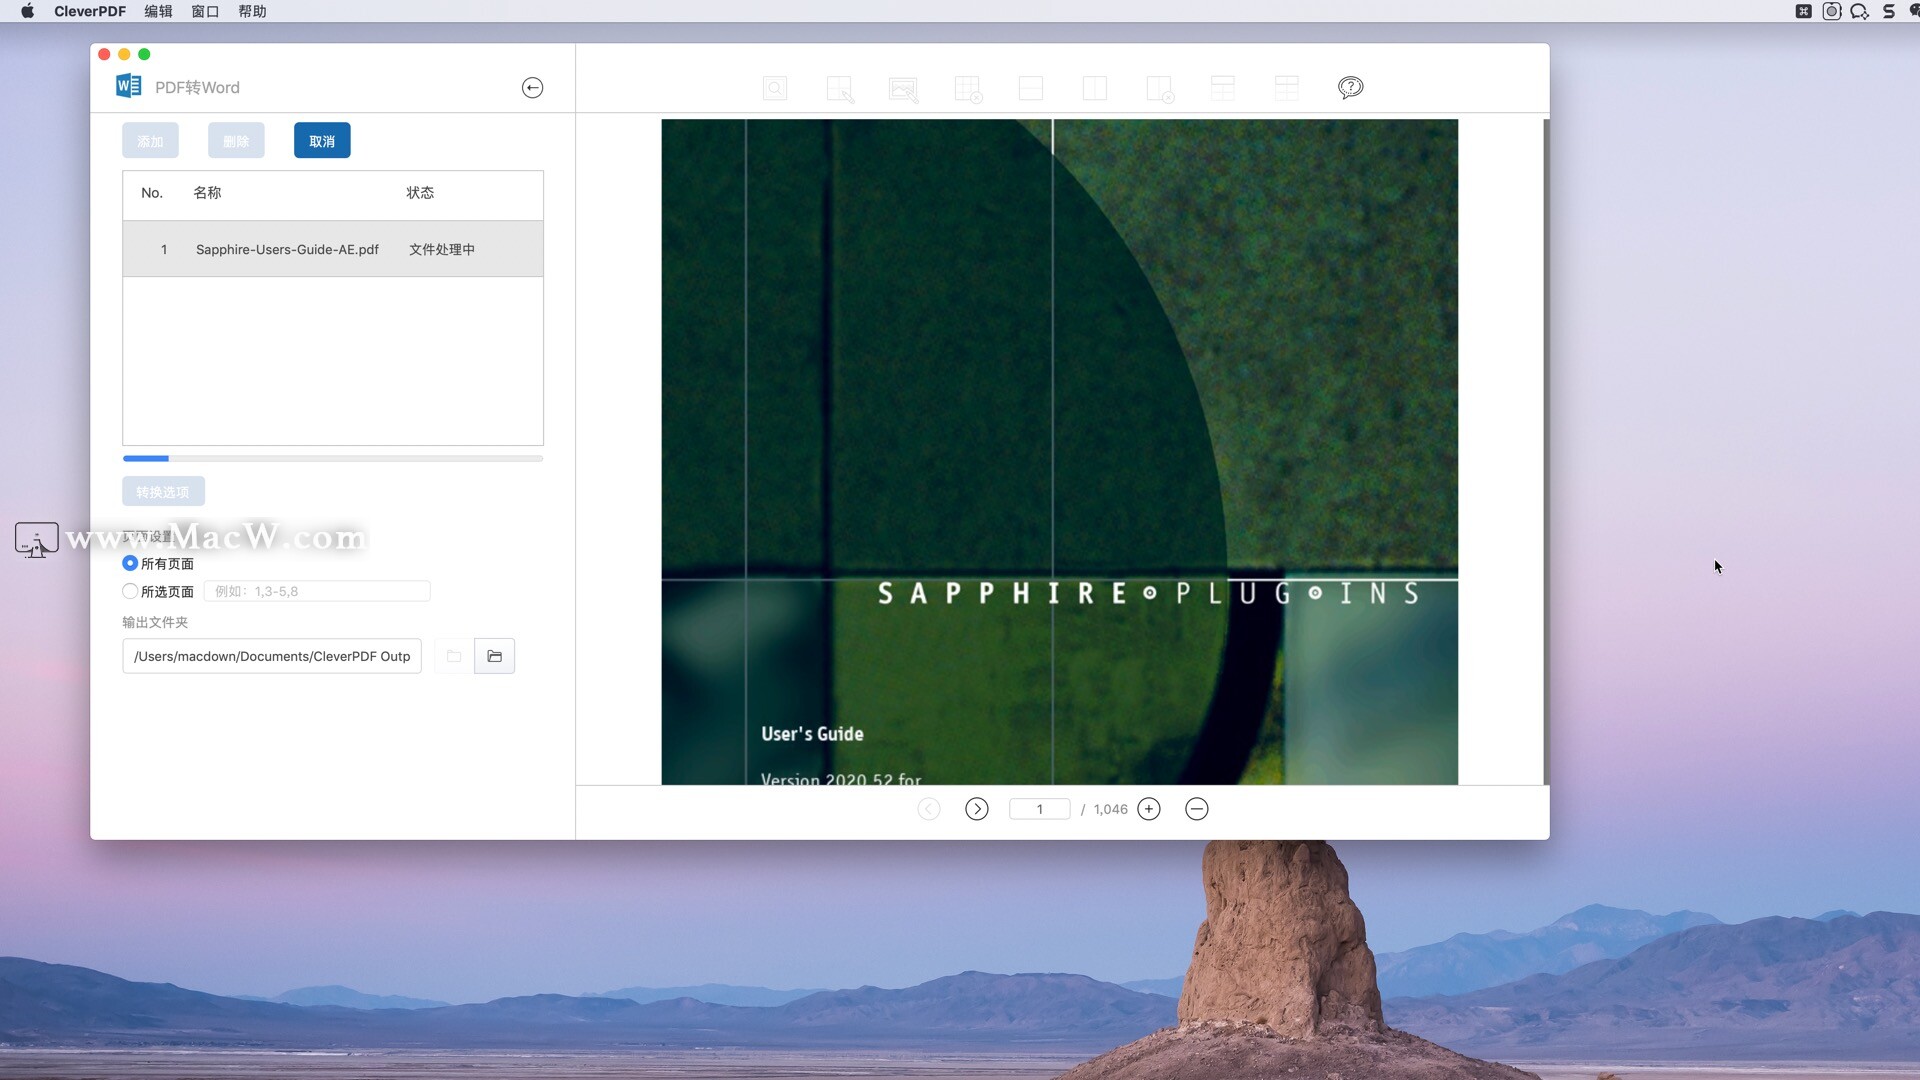This screenshot has width=1920, height=1080.
Task: Click the 1,046 total pages label
Action: [x=1110, y=809]
